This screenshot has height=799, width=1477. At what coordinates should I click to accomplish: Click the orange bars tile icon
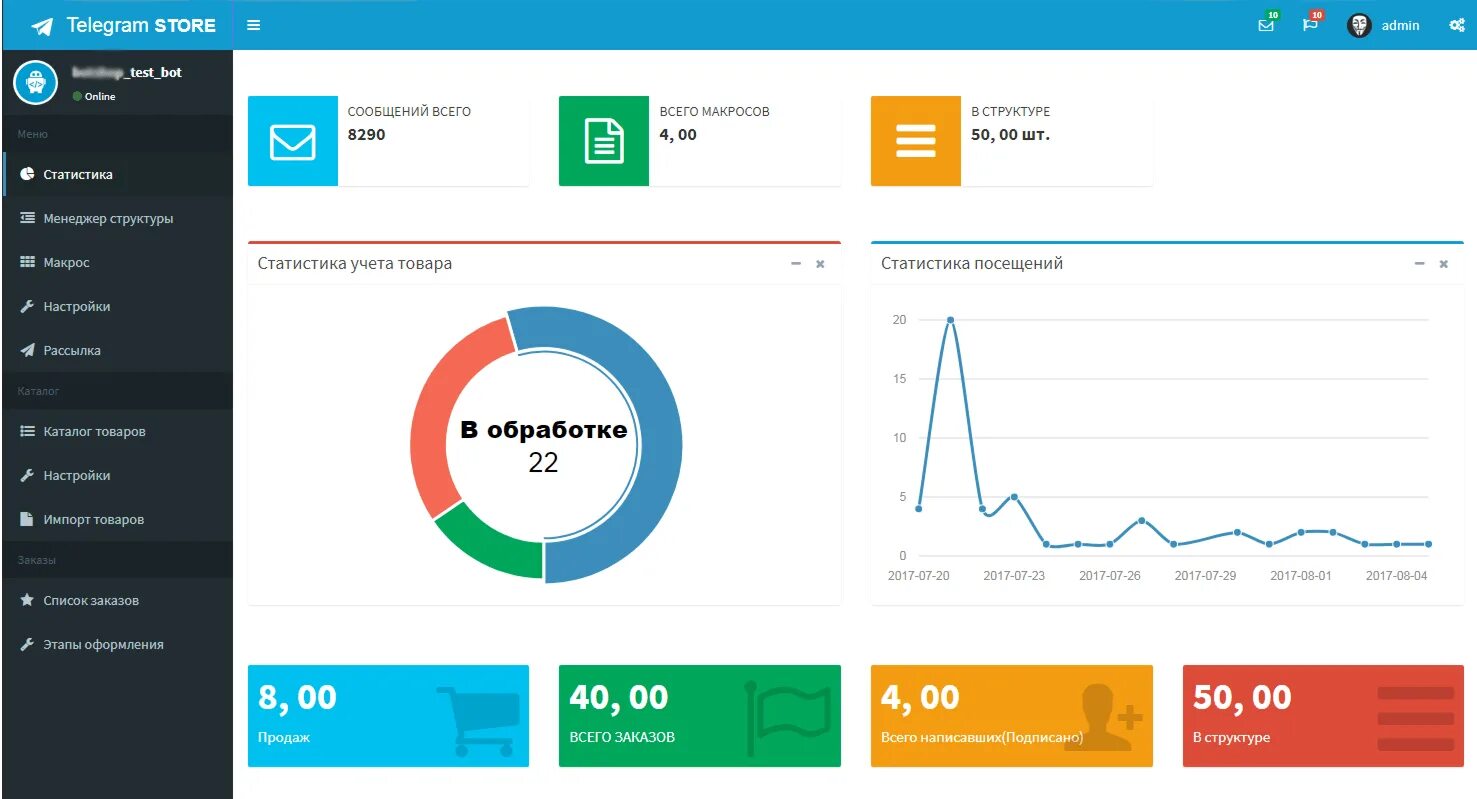click(916, 141)
